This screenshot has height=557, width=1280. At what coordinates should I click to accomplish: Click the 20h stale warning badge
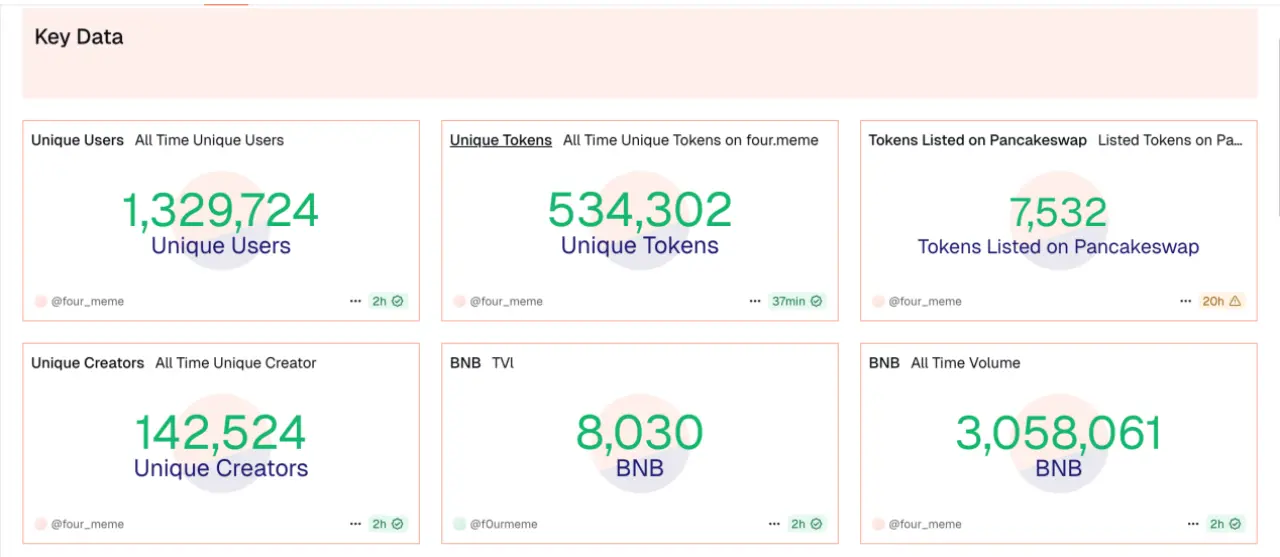point(1221,301)
